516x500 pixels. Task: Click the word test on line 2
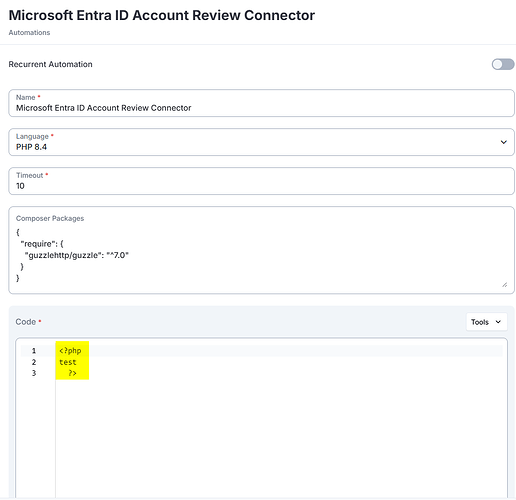[68, 362]
